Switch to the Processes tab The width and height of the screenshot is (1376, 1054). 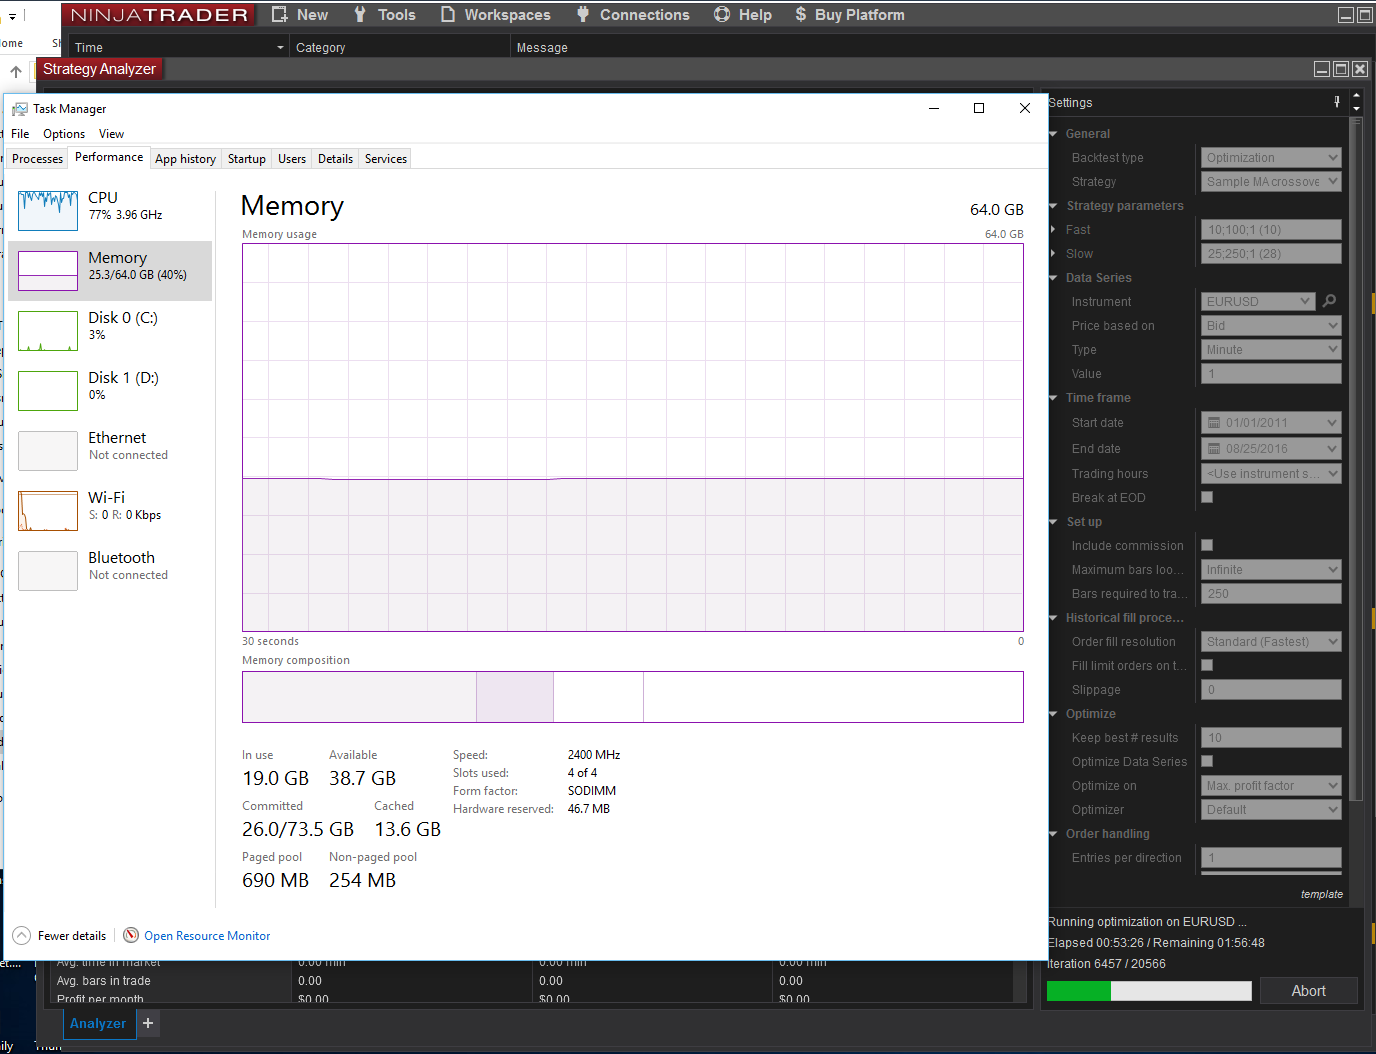38,159
